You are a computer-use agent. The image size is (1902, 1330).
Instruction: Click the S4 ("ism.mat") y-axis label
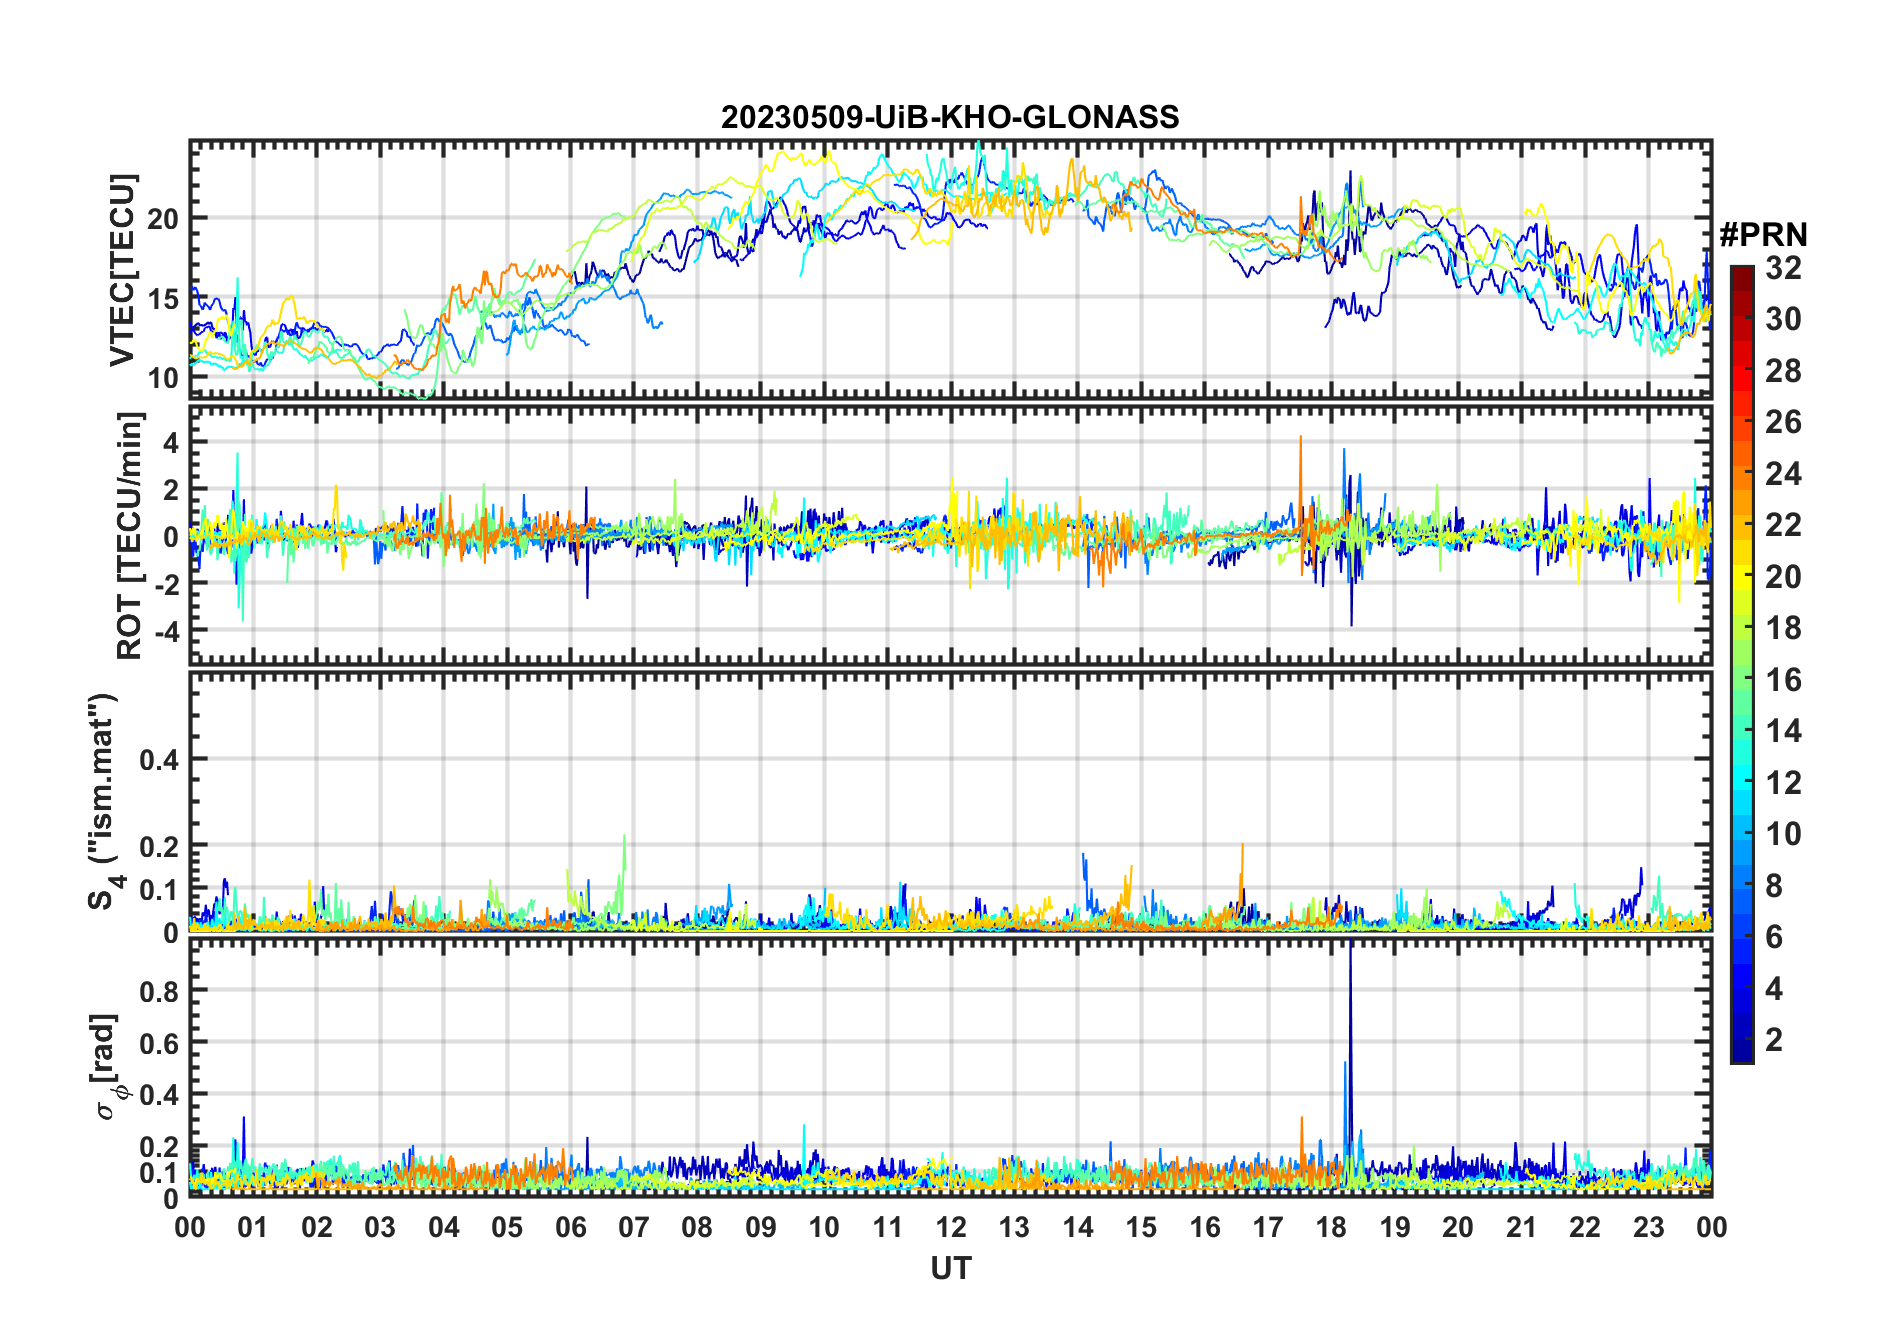tap(104, 802)
